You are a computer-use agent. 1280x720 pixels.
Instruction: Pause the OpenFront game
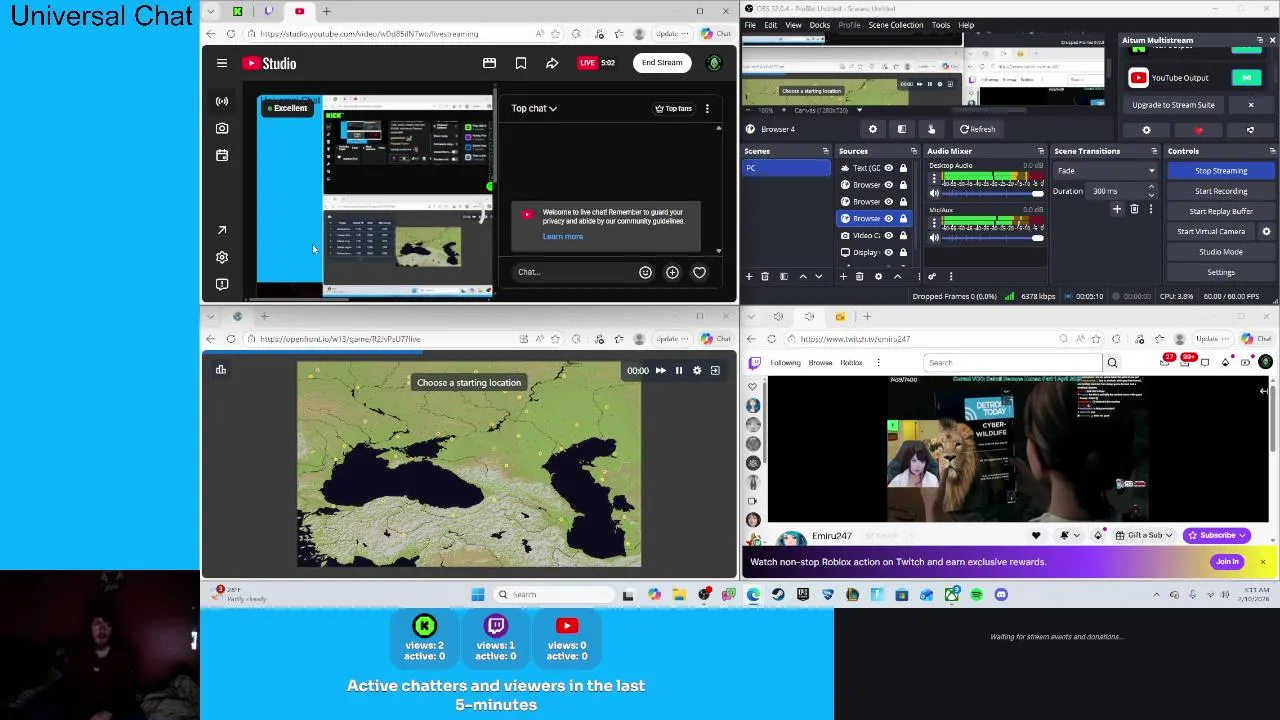pos(678,370)
